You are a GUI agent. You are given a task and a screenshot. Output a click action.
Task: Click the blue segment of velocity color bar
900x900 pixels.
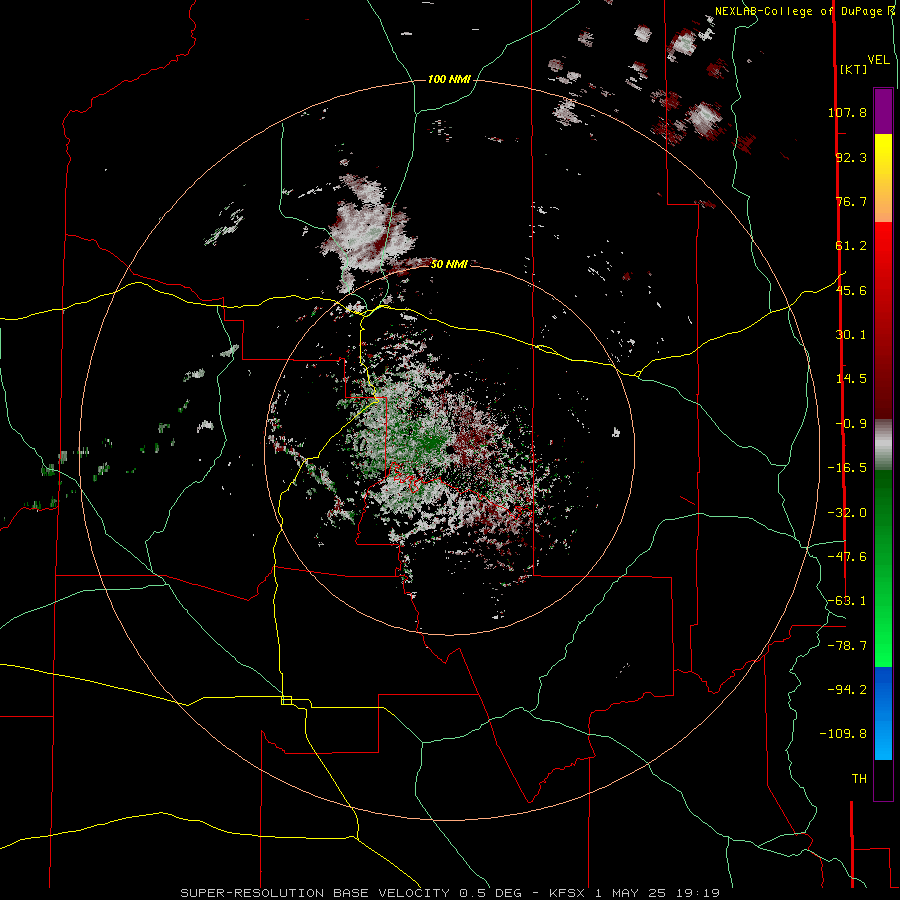point(883,713)
